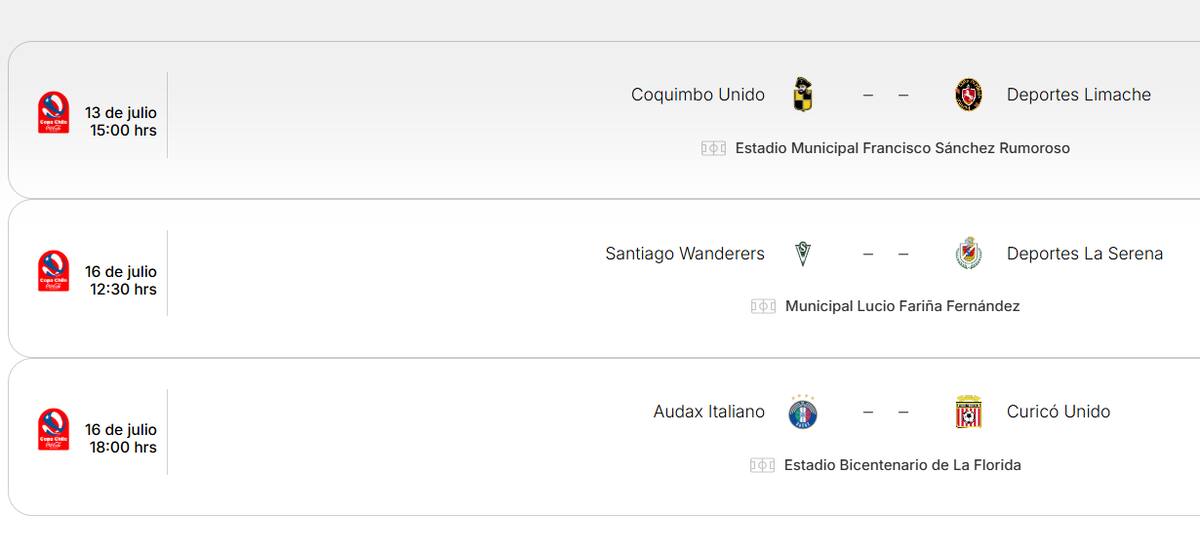The image size is (1200, 552).
Task: Click the Deportes Limache team crest
Action: 968,95
